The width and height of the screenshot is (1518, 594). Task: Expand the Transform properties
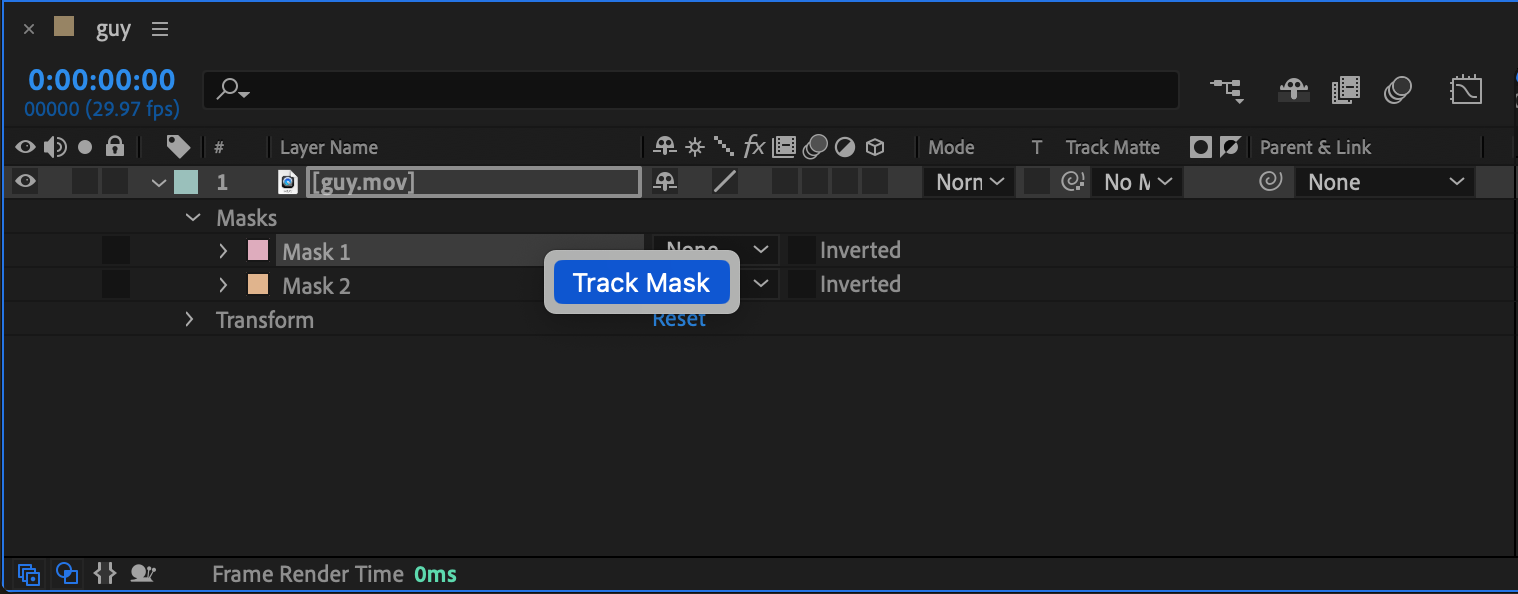point(189,320)
